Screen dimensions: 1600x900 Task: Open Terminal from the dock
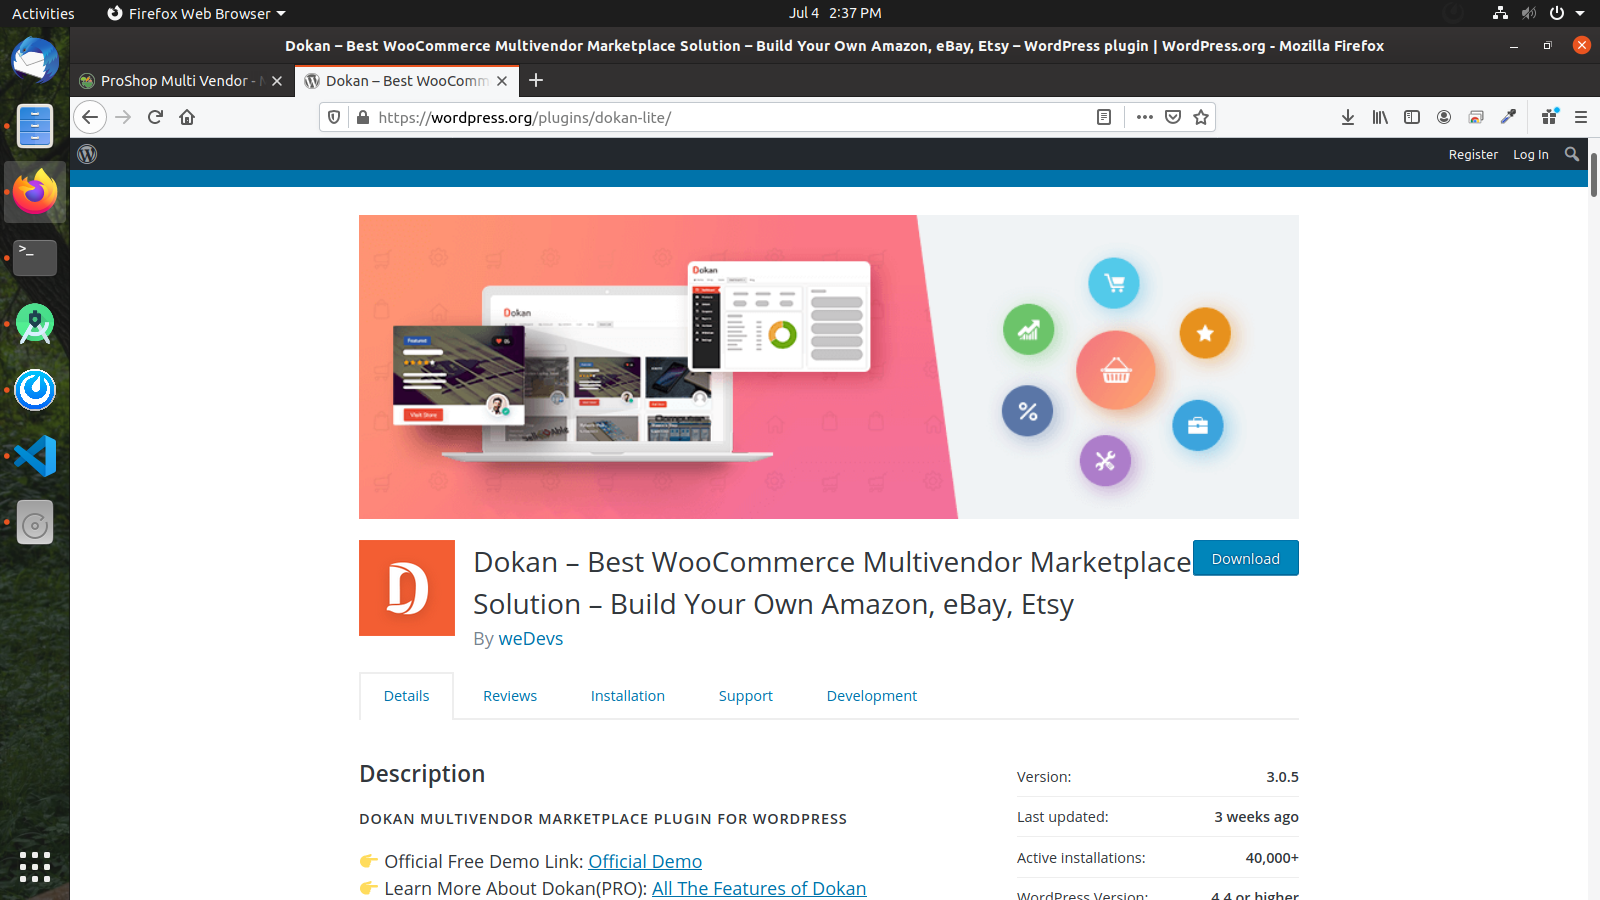(x=35, y=257)
